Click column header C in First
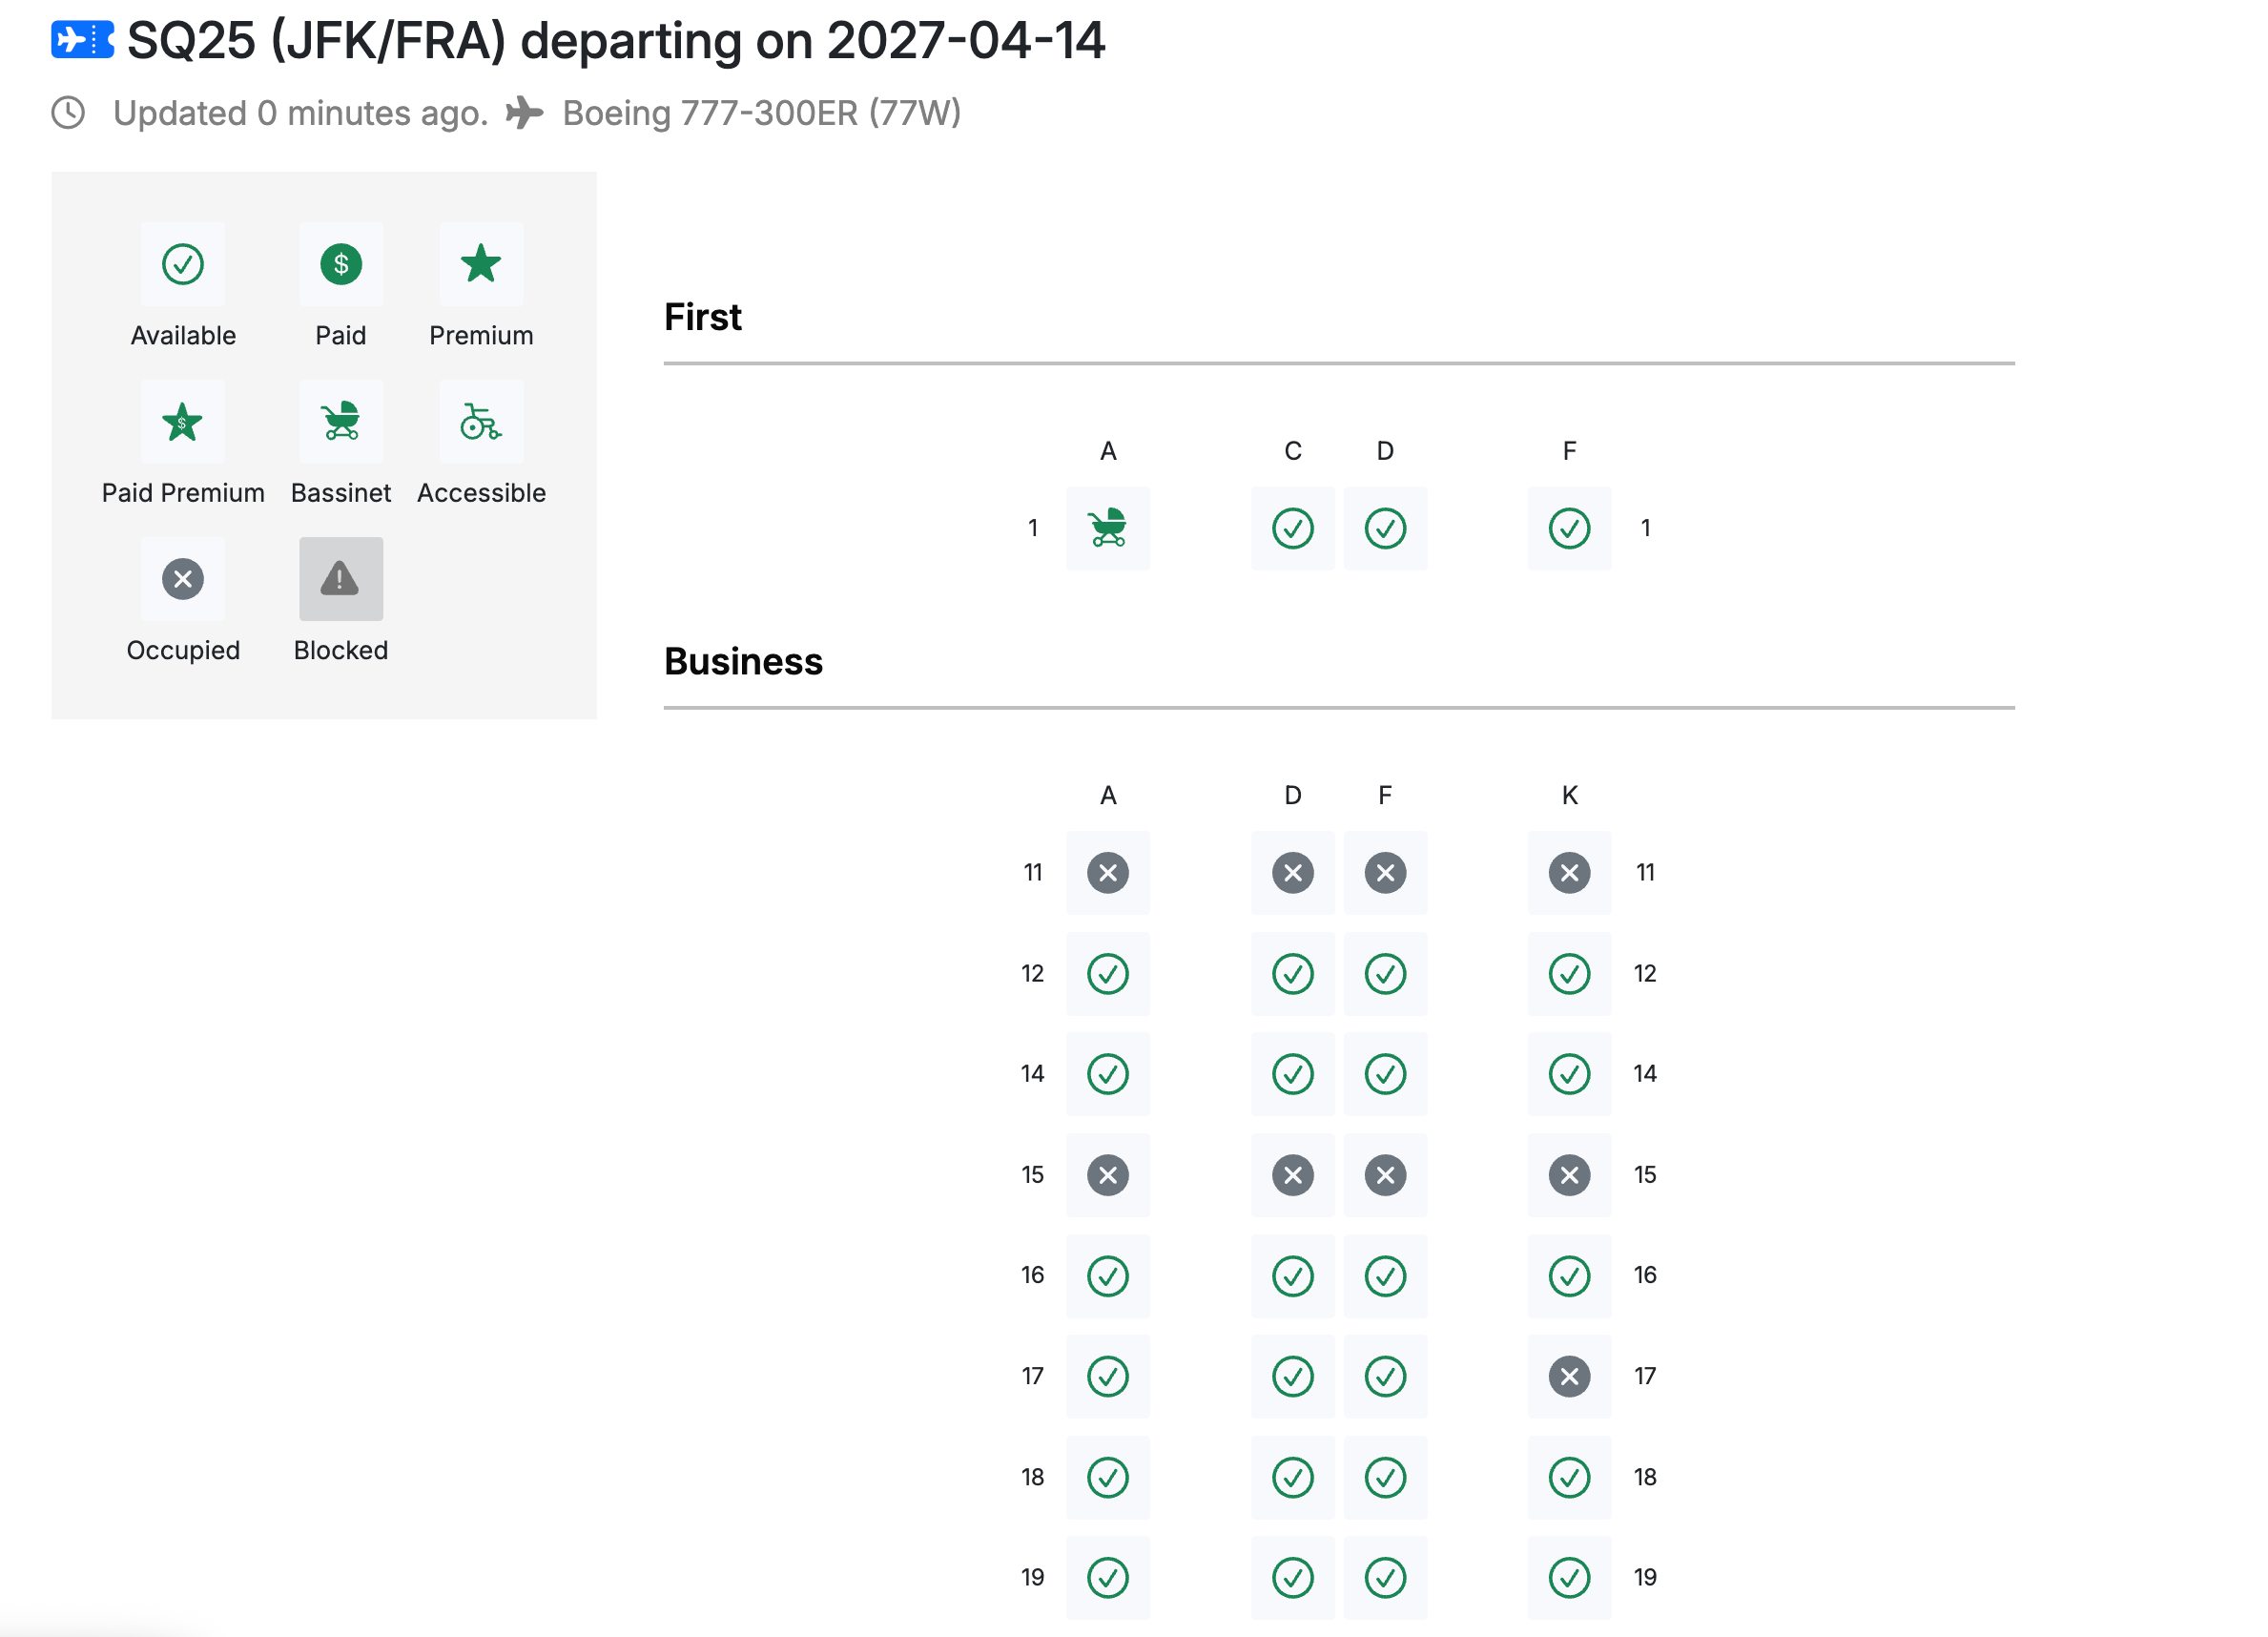This screenshot has width=2268, height=1637. 1293,451
